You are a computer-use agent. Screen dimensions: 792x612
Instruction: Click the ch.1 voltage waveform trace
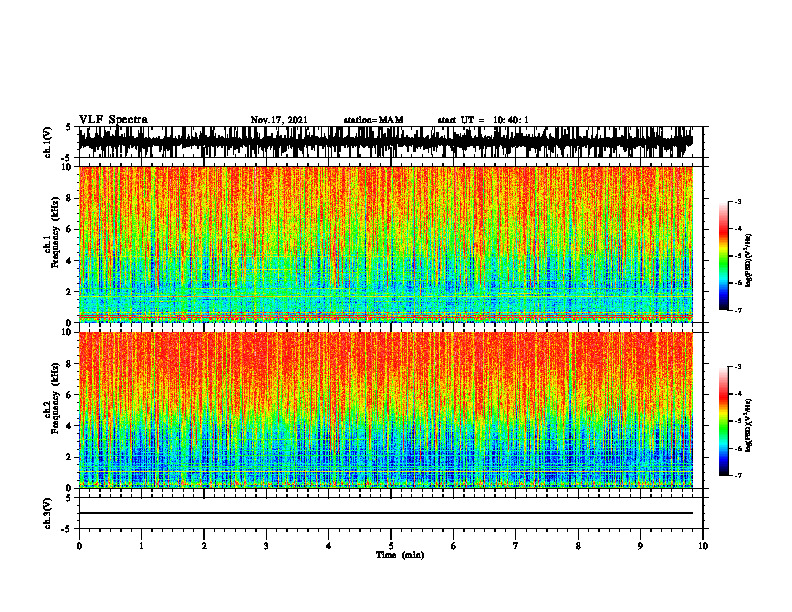coord(386,142)
